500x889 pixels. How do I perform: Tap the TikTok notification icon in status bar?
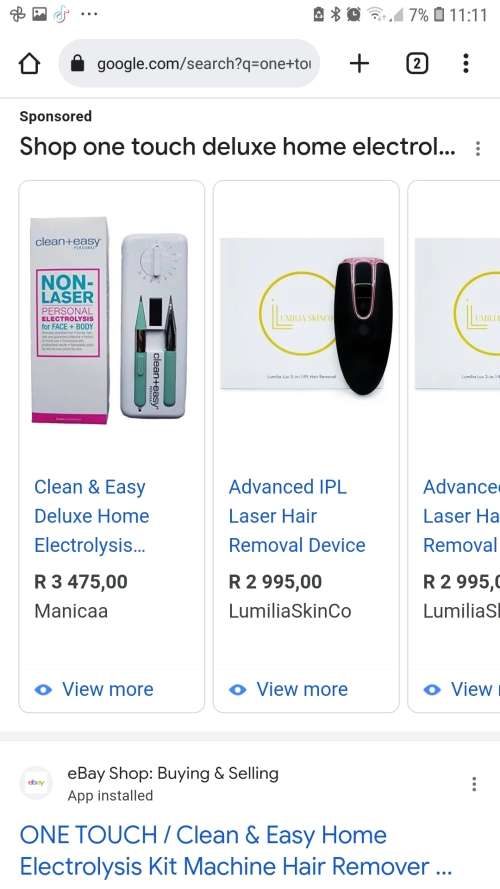point(61,14)
